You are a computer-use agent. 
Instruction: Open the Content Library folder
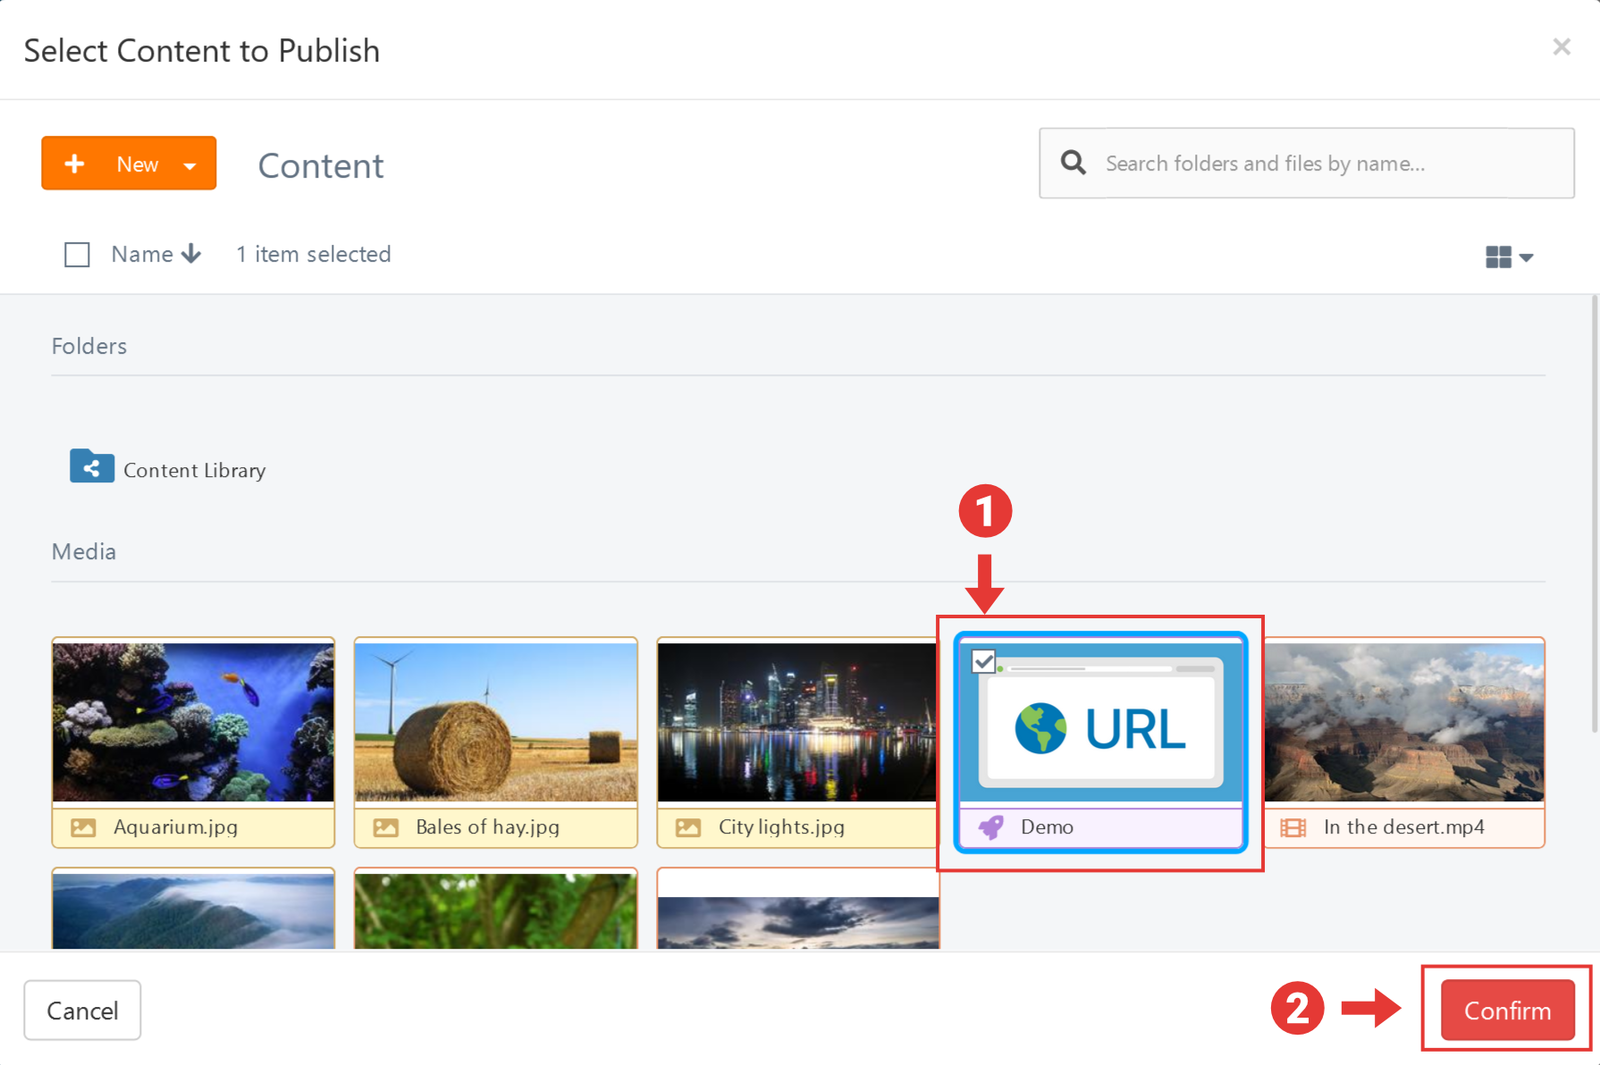pyautogui.click(x=194, y=470)
